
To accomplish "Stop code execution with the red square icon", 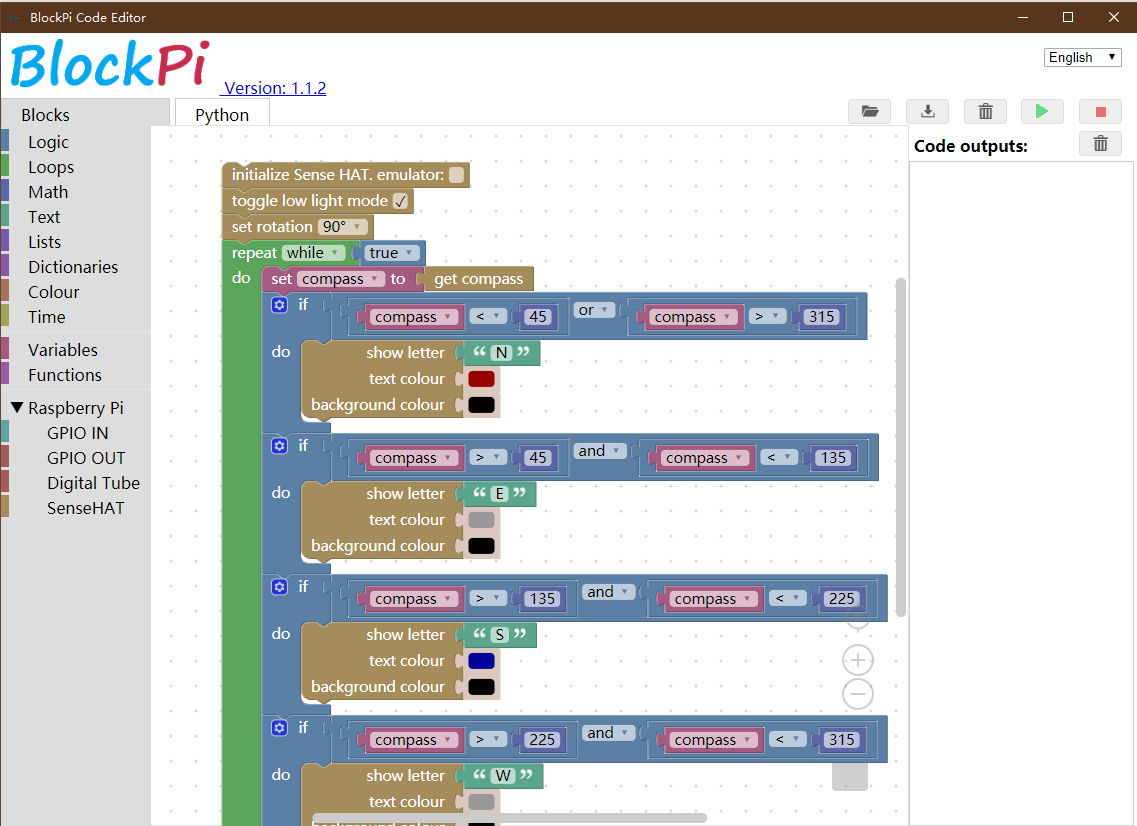I will 1100,111.
